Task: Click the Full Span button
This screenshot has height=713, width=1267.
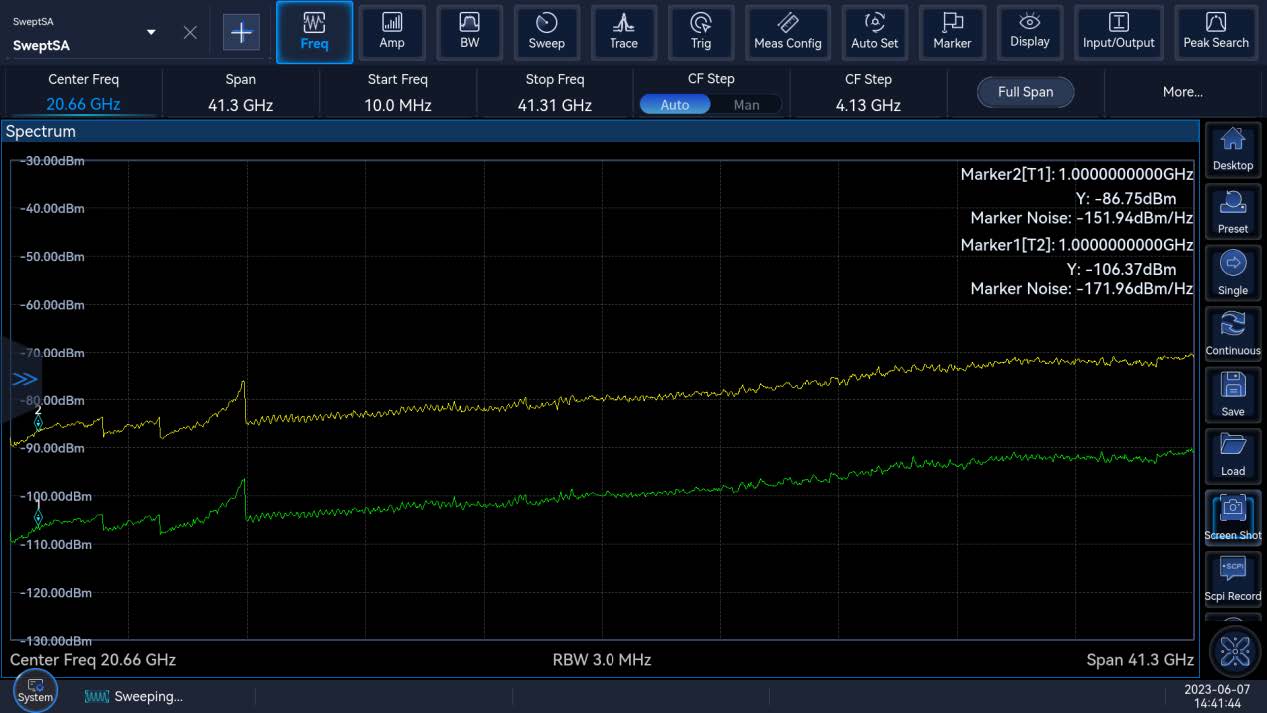Action: tap(1025, 92)
